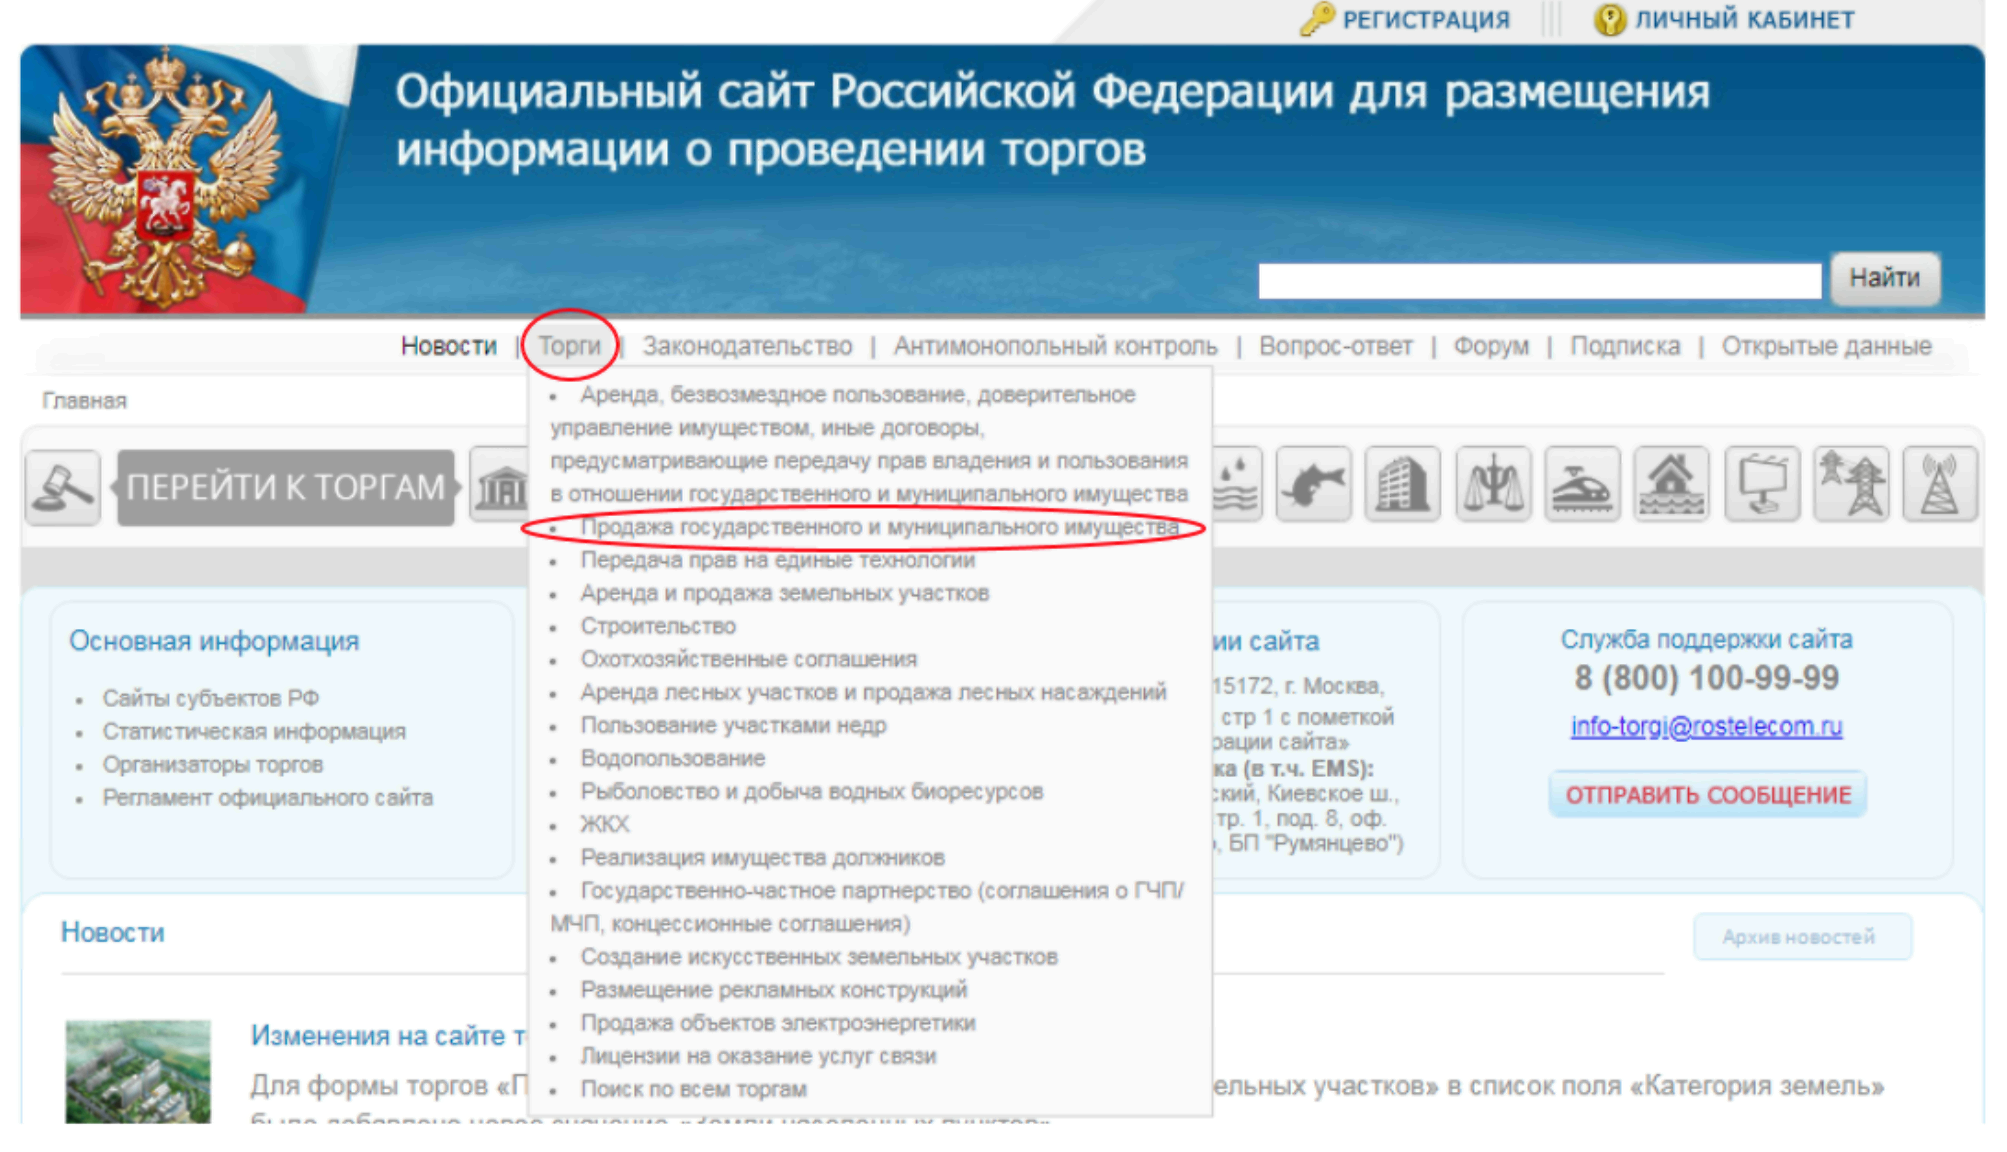This screenshot has width=2007, height=1152.
Task: Open the water use wave icon
Action: [x=1238, y=485]
